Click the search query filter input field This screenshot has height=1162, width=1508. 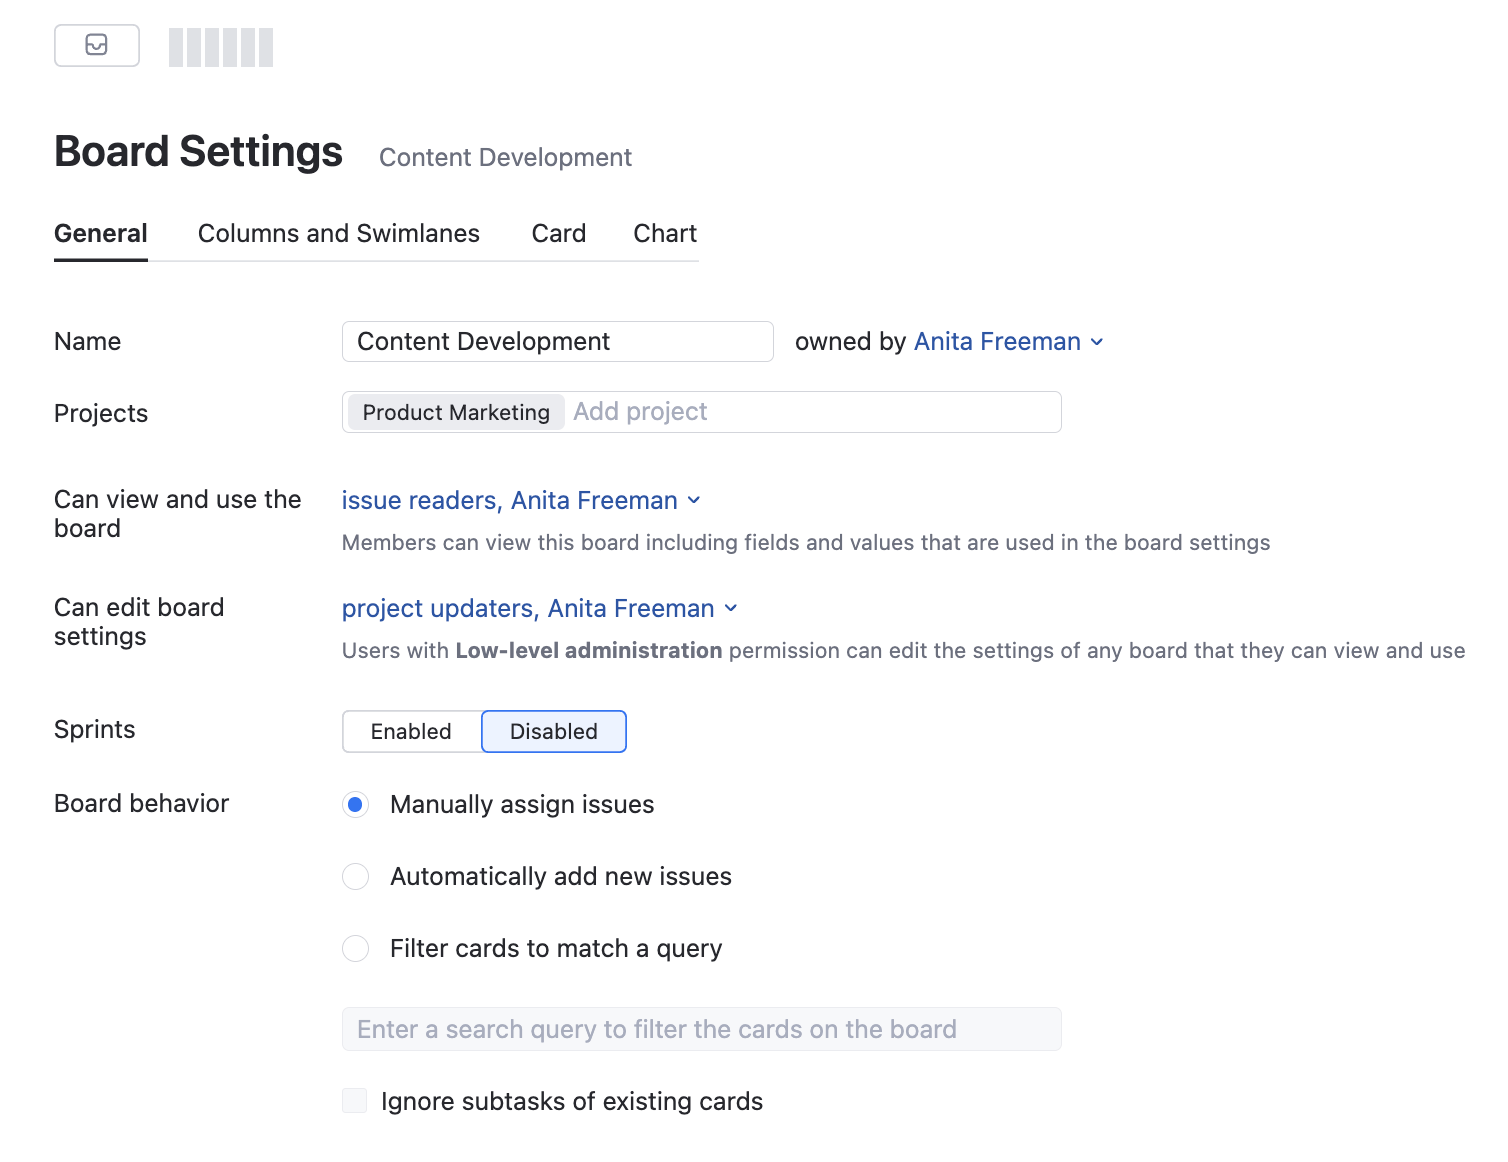coord(701,1029)
